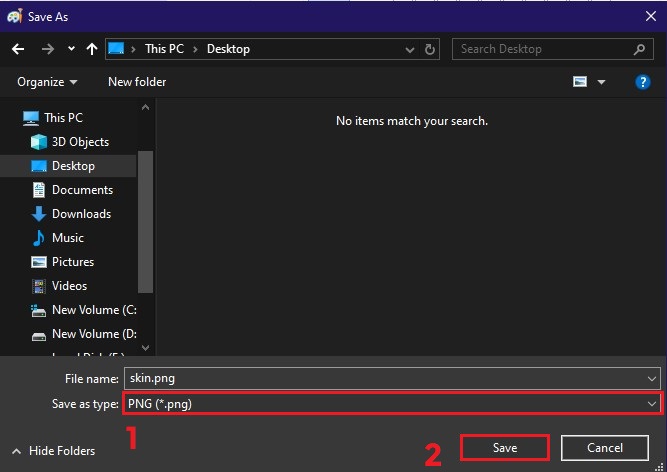Go back with the left arrow
667x472 pixels.
(x=18, y=49)
